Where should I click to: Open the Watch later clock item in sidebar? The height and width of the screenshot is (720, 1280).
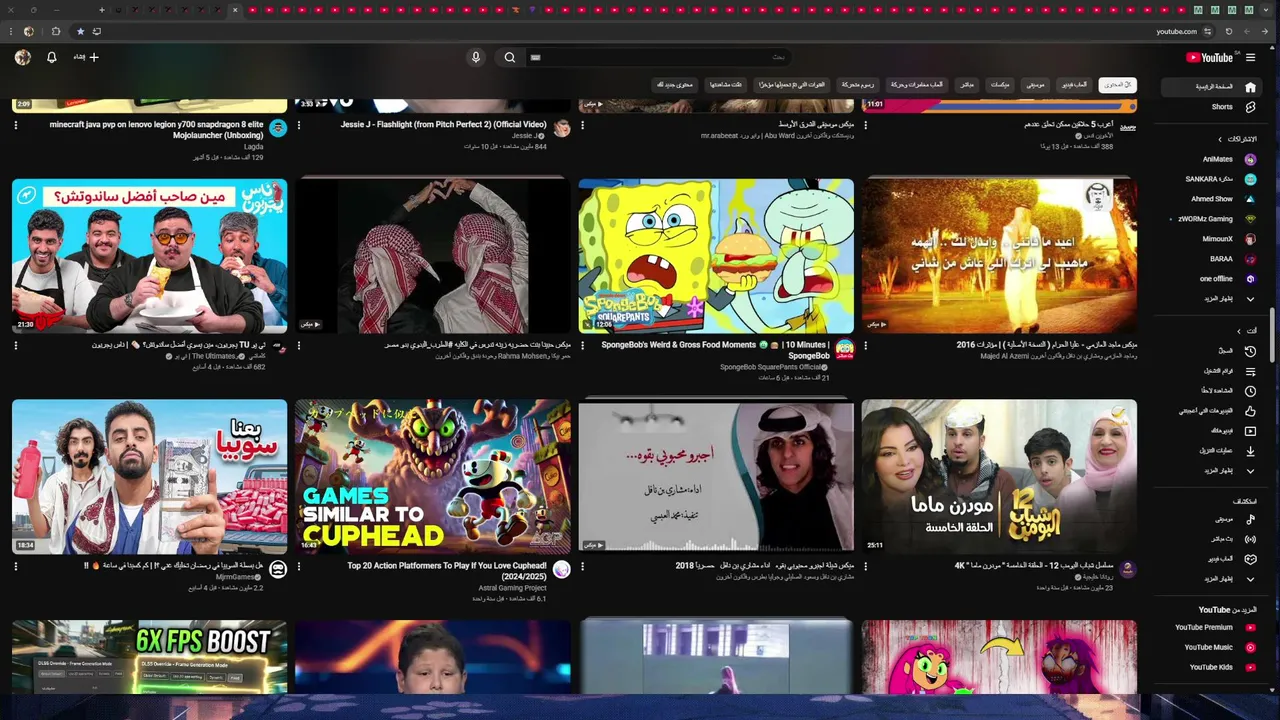1250,391
